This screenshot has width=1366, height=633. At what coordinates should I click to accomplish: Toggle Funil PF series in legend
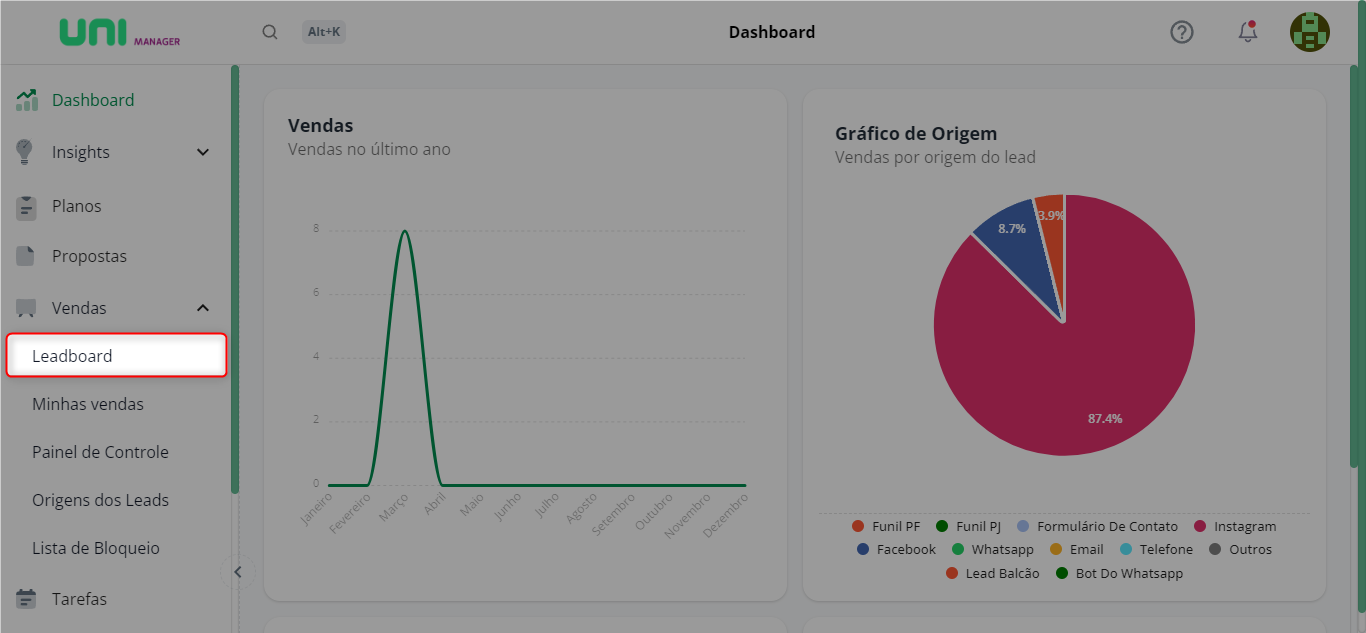pyautogui.click(x=886, y=526)
